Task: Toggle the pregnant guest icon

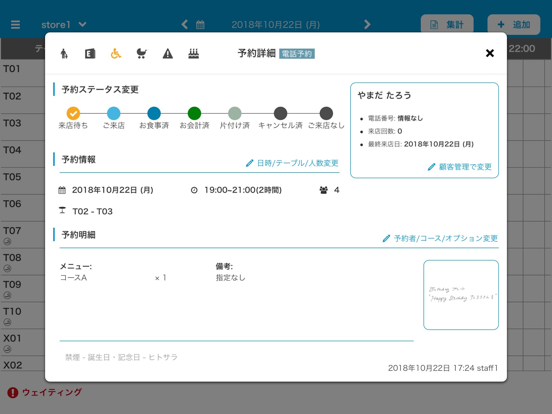Action: tap(64, 54)
